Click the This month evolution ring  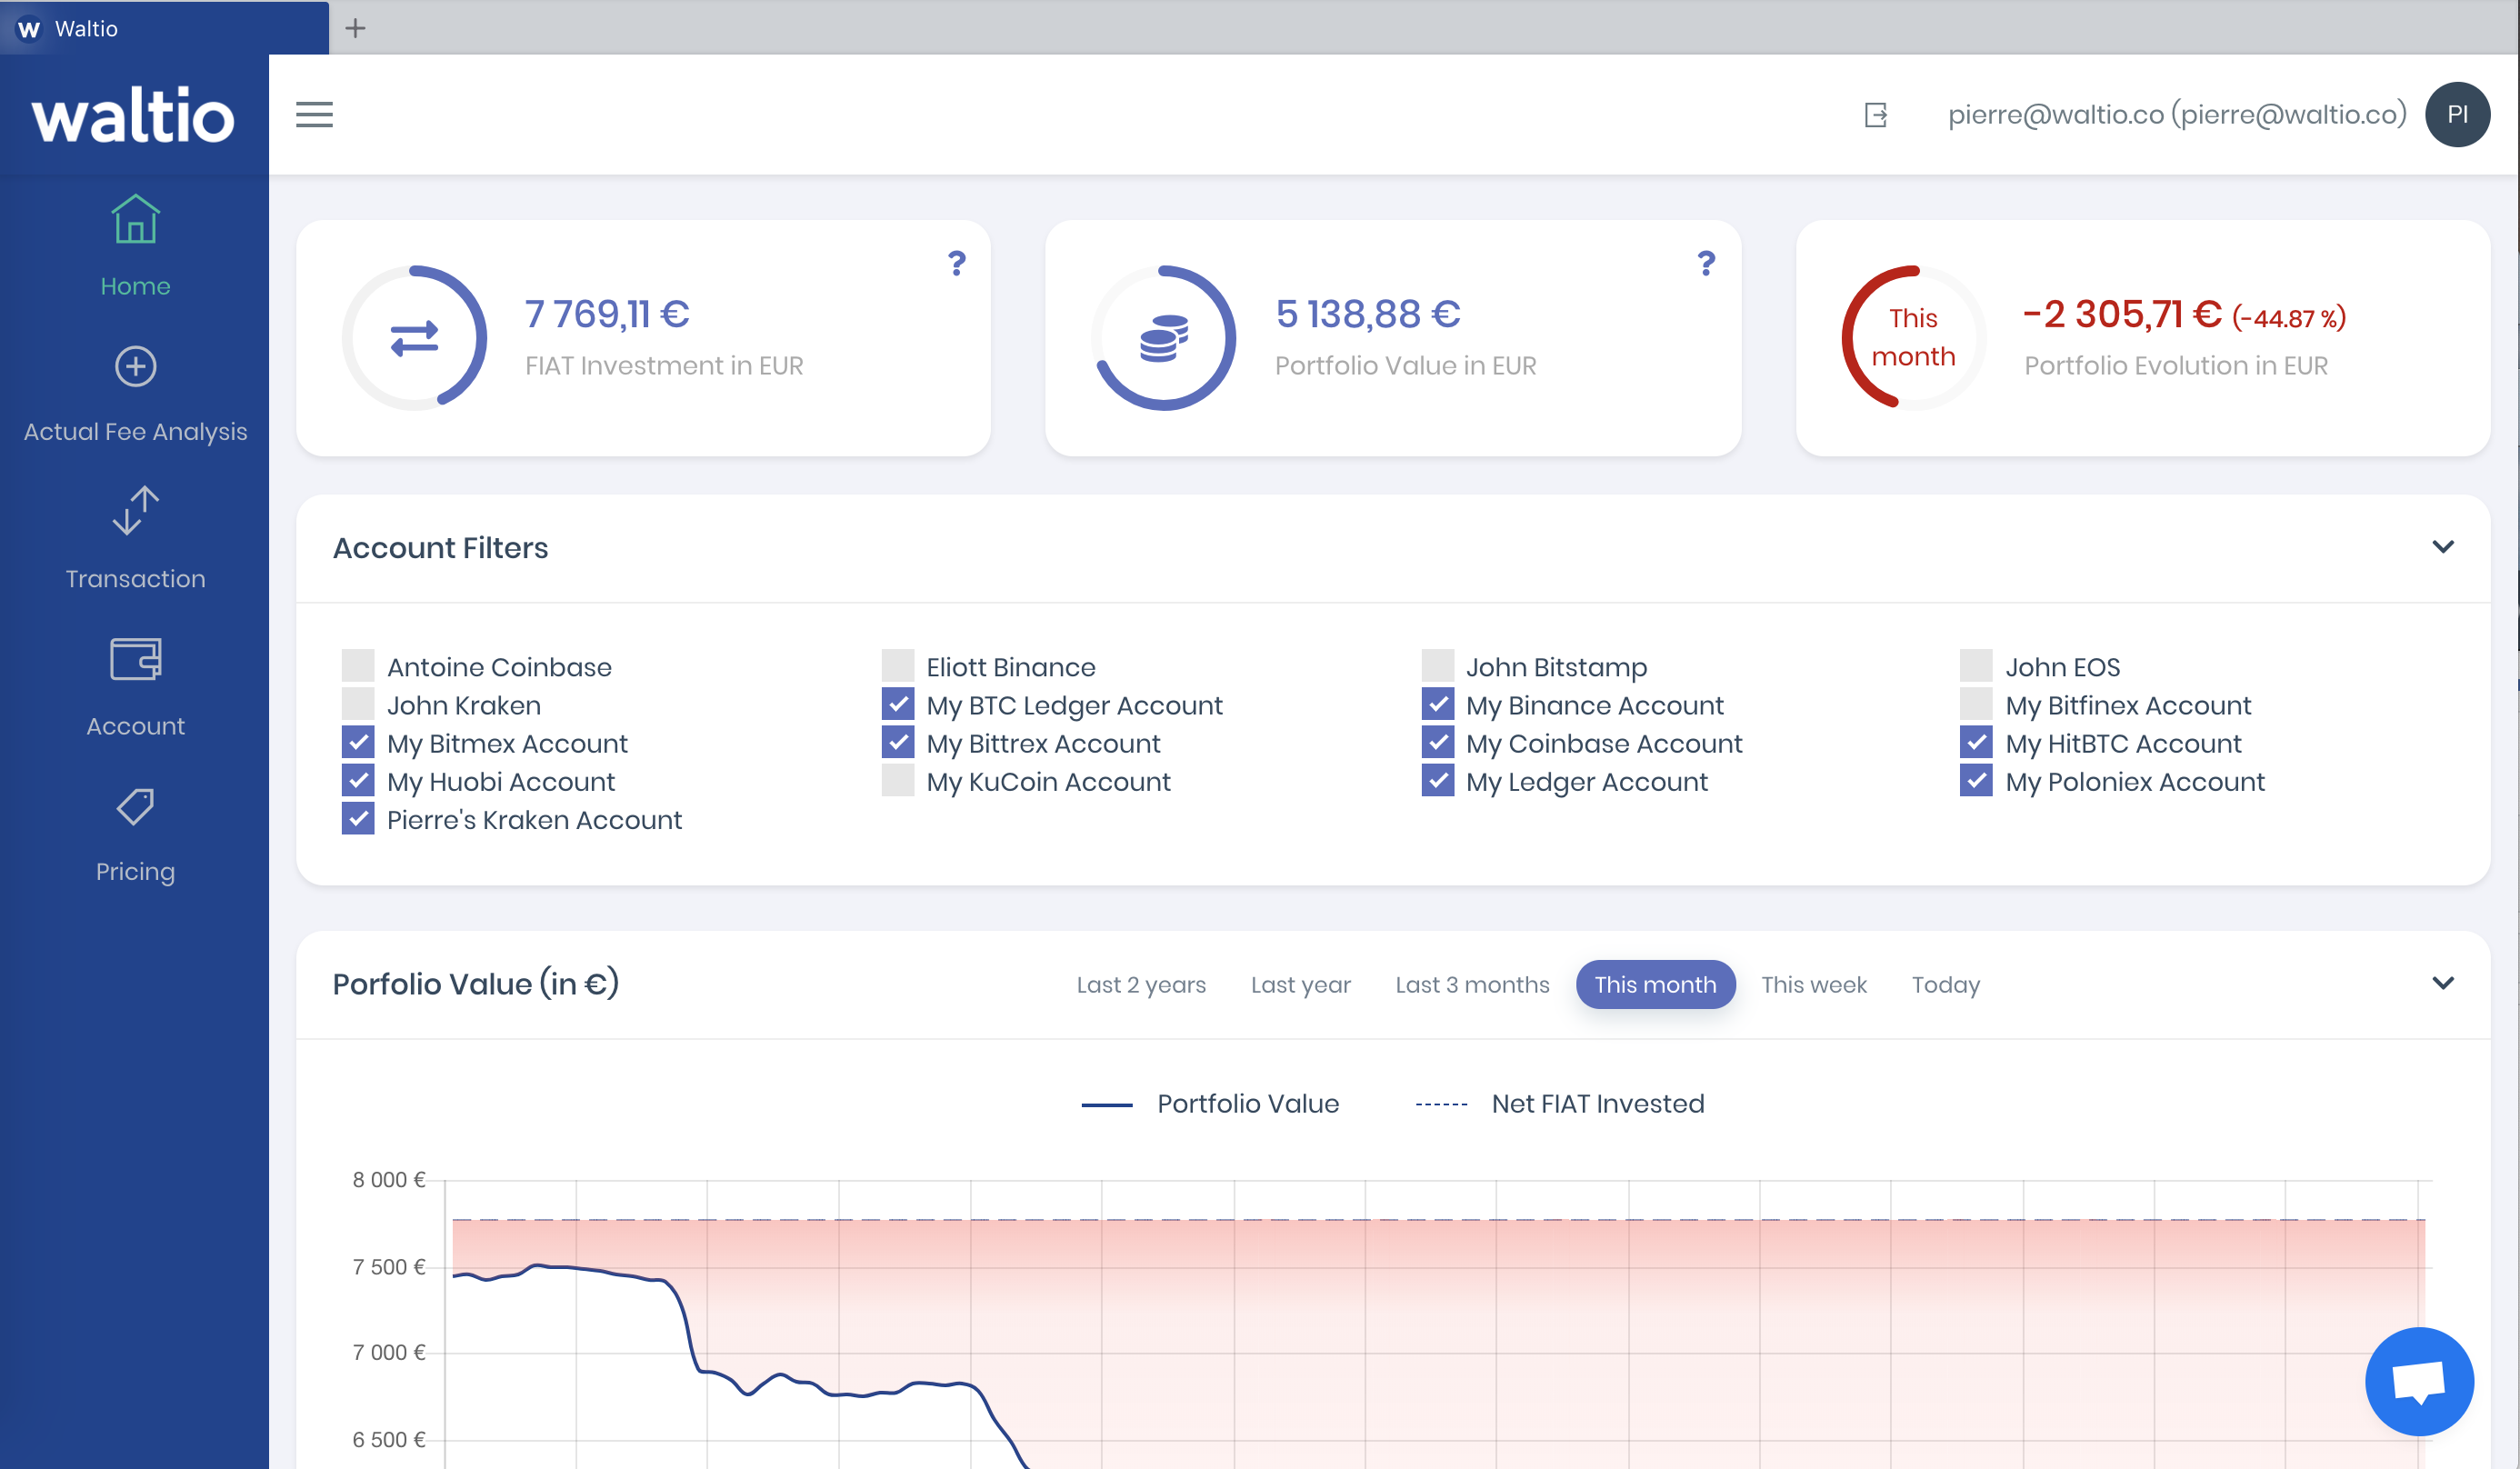pyautogui.click(x=1913, y=338)
